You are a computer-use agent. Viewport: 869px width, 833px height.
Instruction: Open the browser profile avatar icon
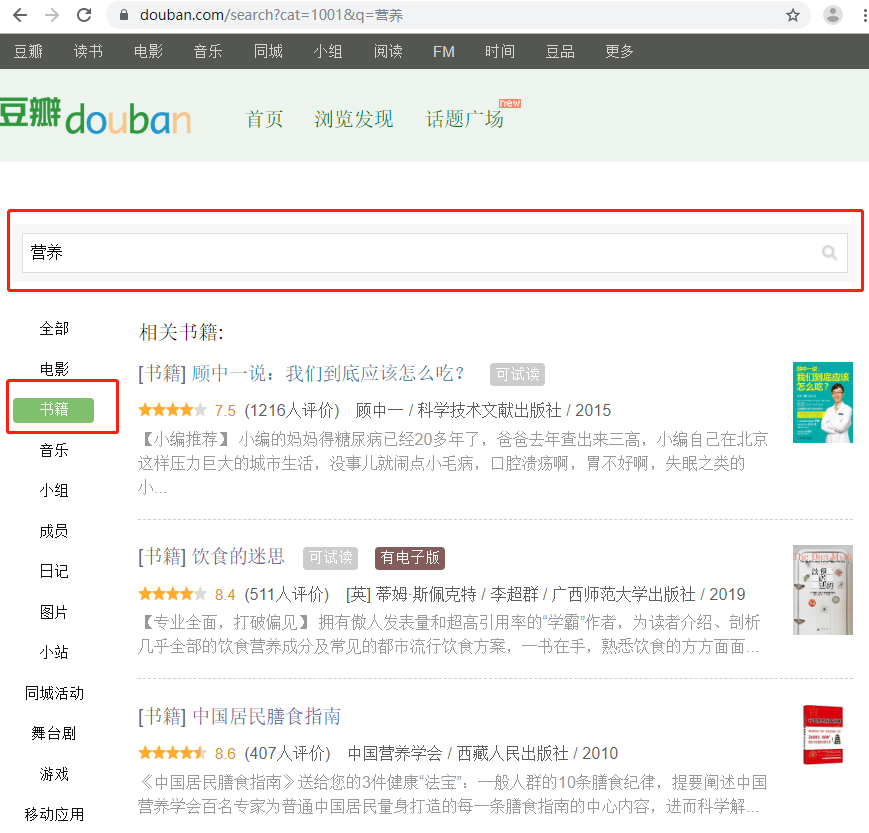tap(832, 15)
